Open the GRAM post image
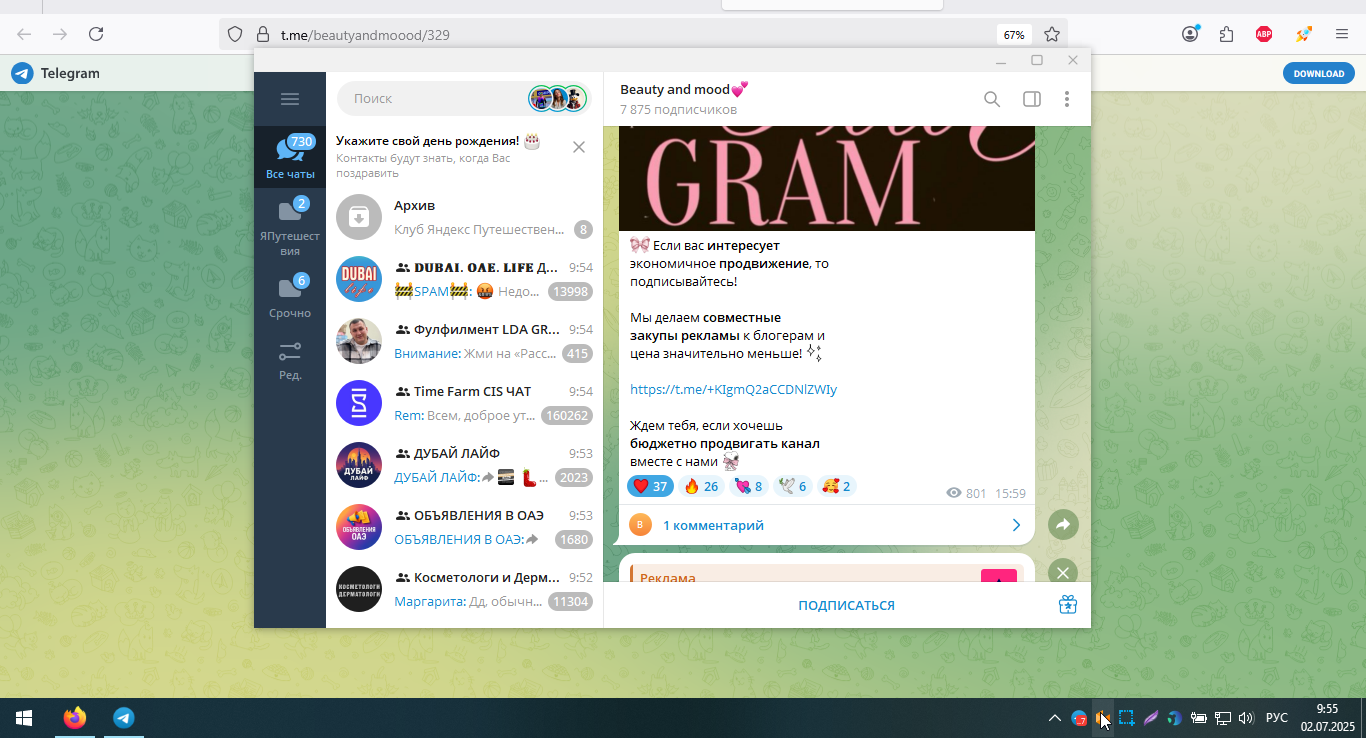The width and height of the screenshot is (1366, 738). (x=827, y=178)
